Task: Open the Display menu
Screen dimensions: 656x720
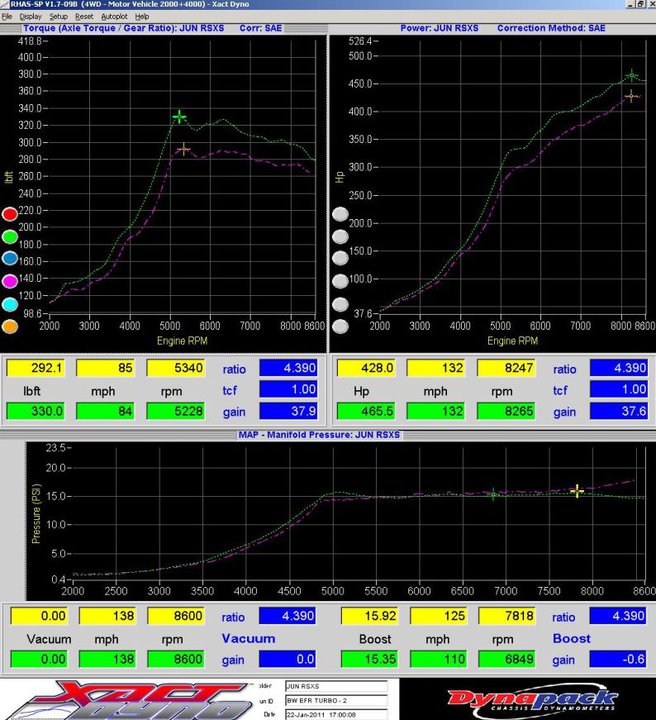Action: 30,17
